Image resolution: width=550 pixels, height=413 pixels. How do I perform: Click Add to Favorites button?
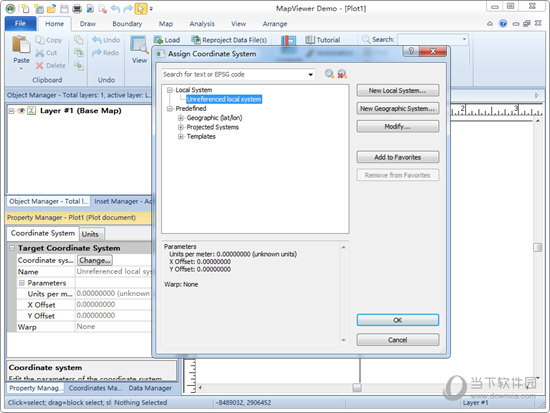coord(397,157)
